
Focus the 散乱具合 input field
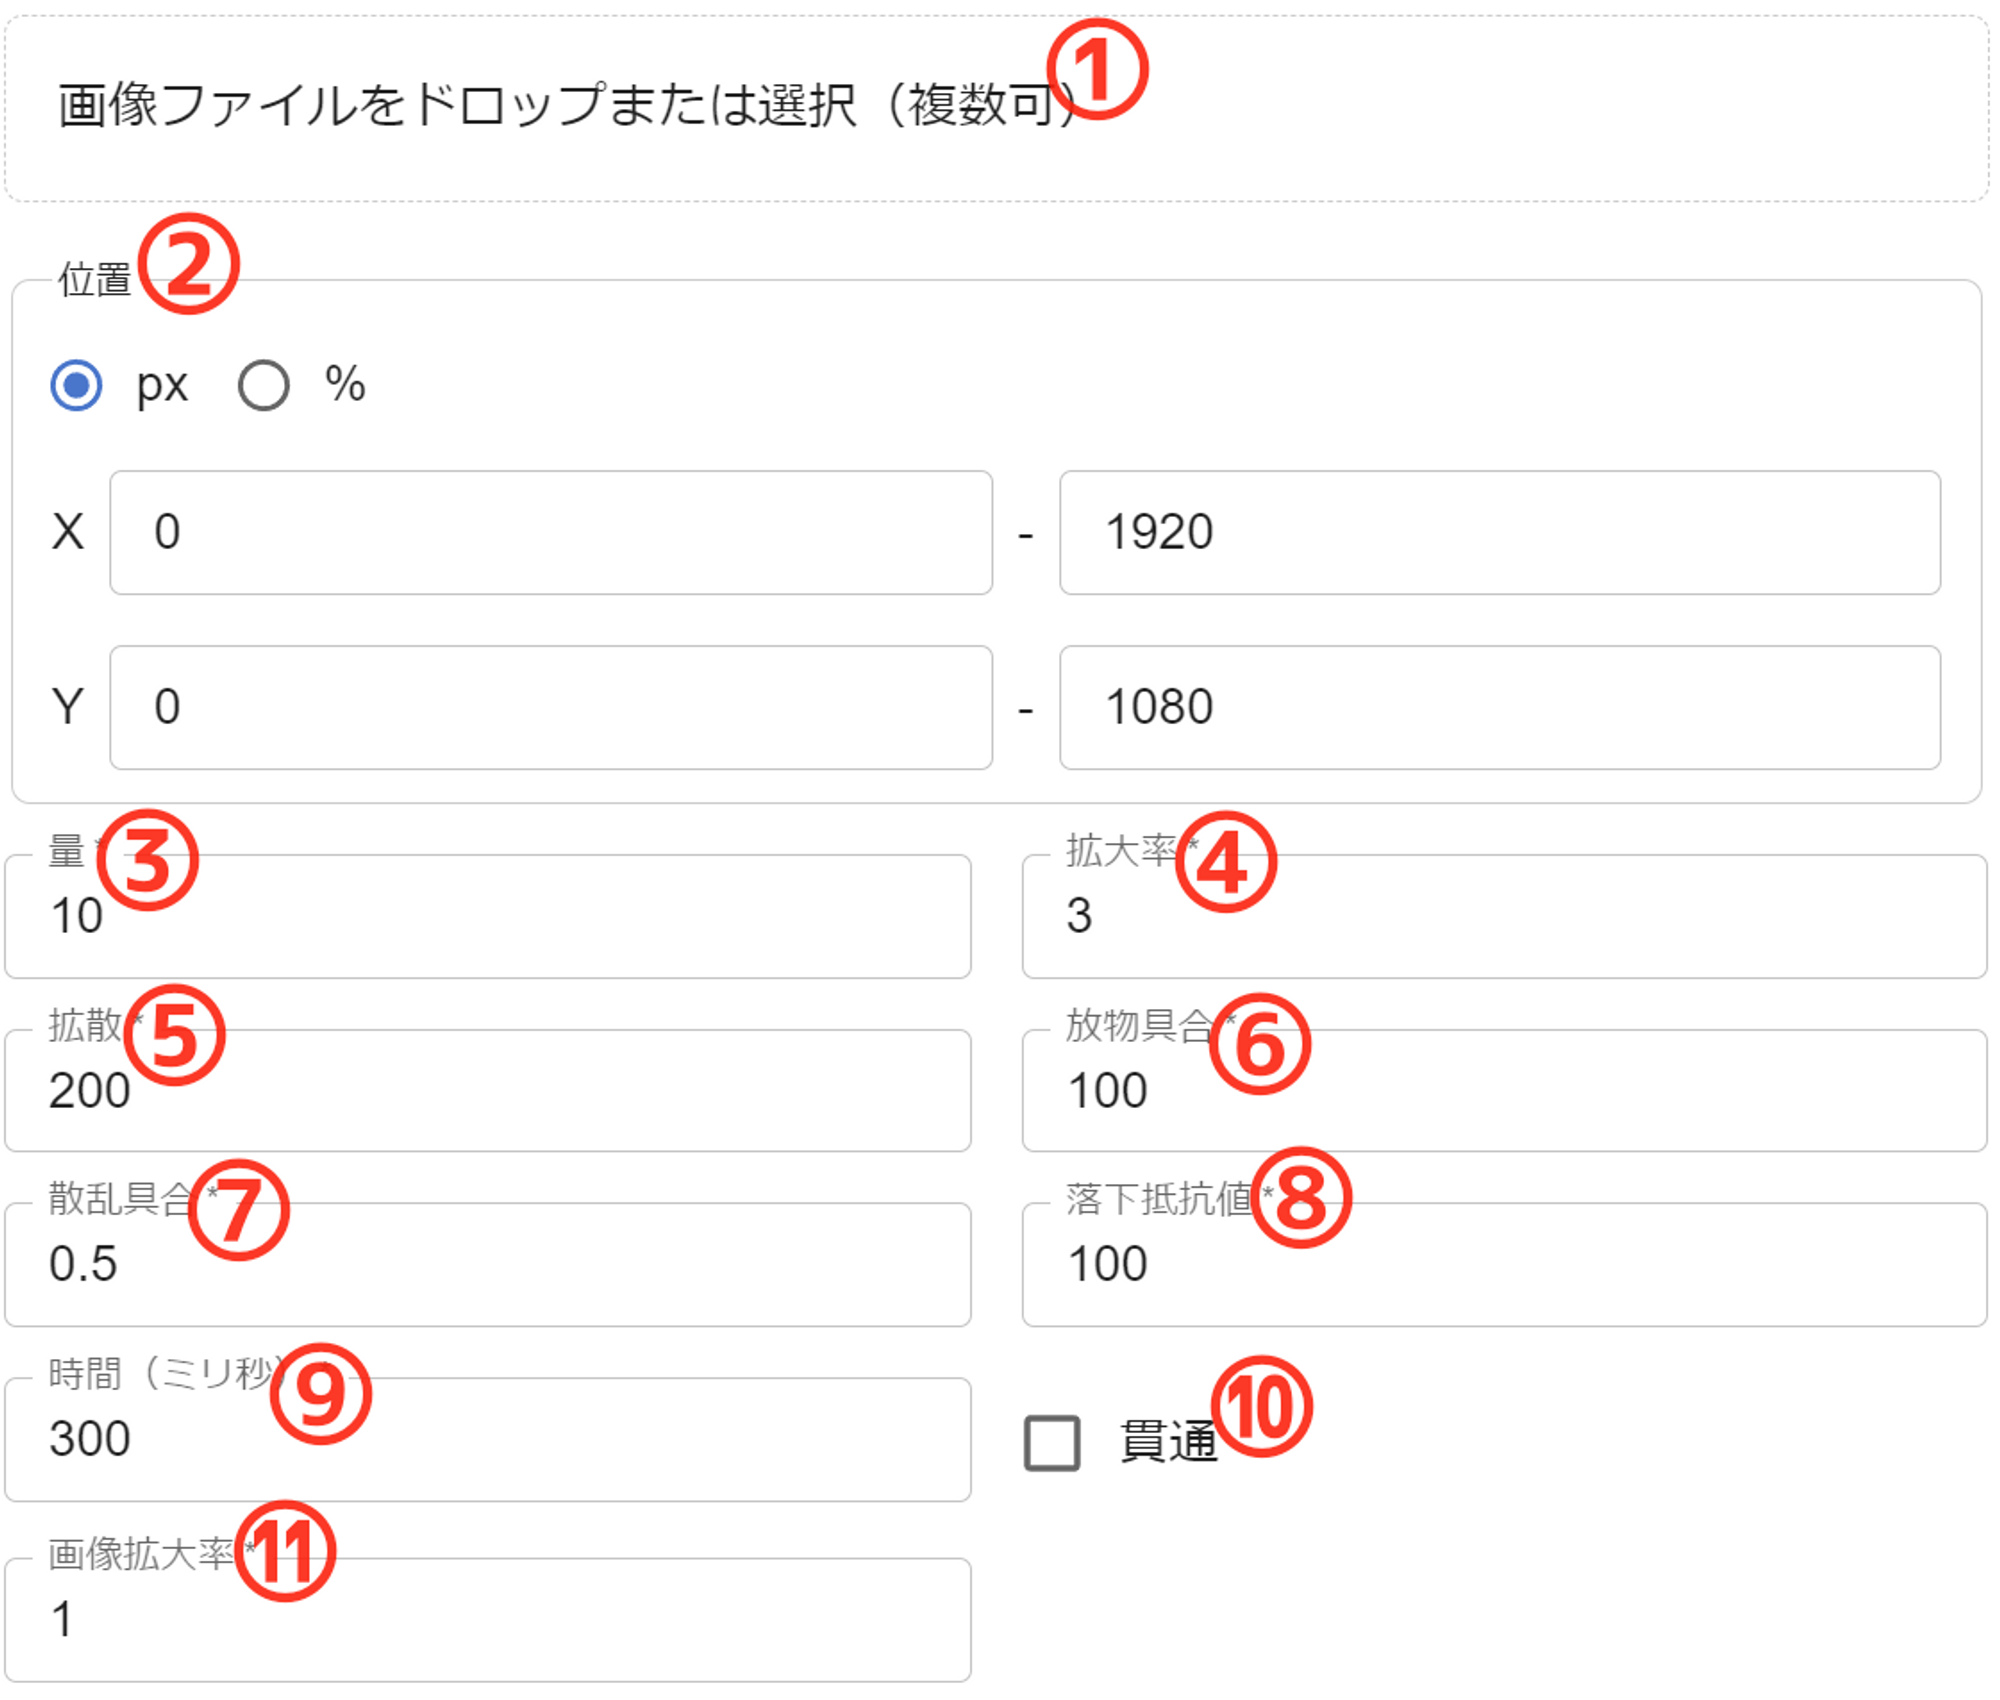click(x=488, y=1265)
